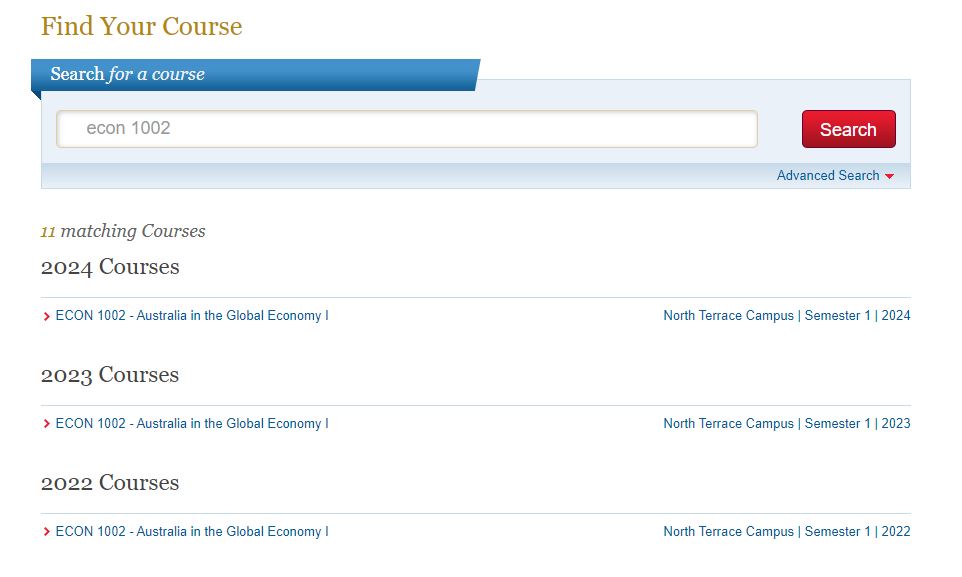Open advanced filtering via Advanced Search expander
The image size is (962, 577).
point(828,175)
